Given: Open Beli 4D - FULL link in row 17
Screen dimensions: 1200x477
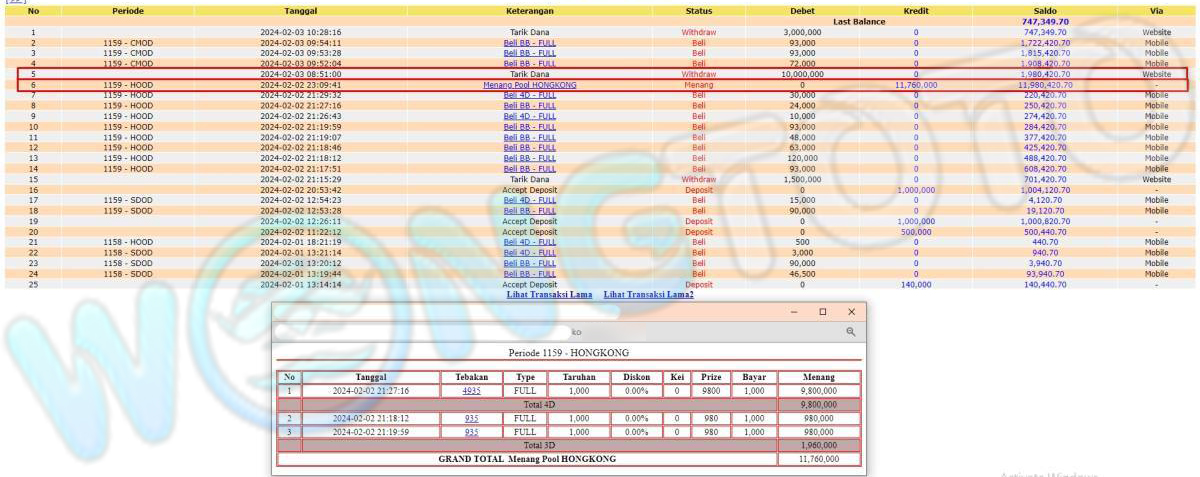Looking at the screenshot, I should click(x=529, y=200).
